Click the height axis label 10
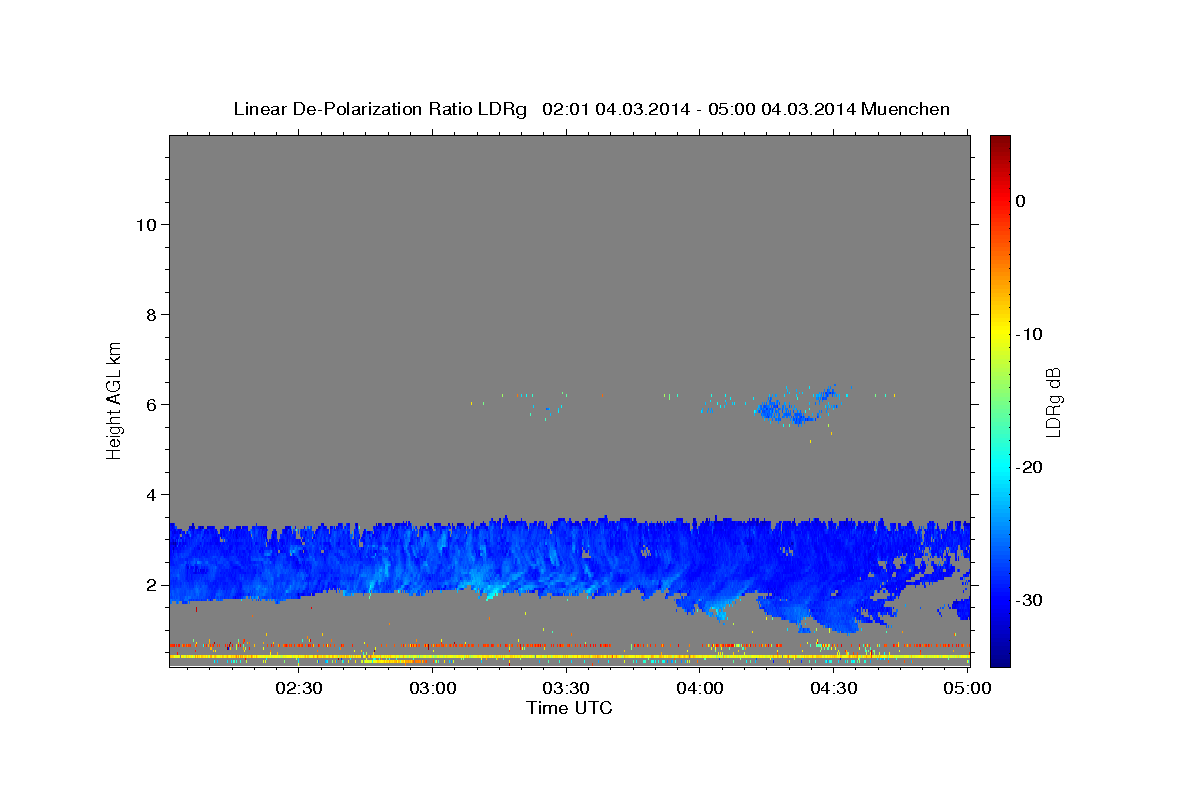This screenshot has width=1200, height=800. 146,224
